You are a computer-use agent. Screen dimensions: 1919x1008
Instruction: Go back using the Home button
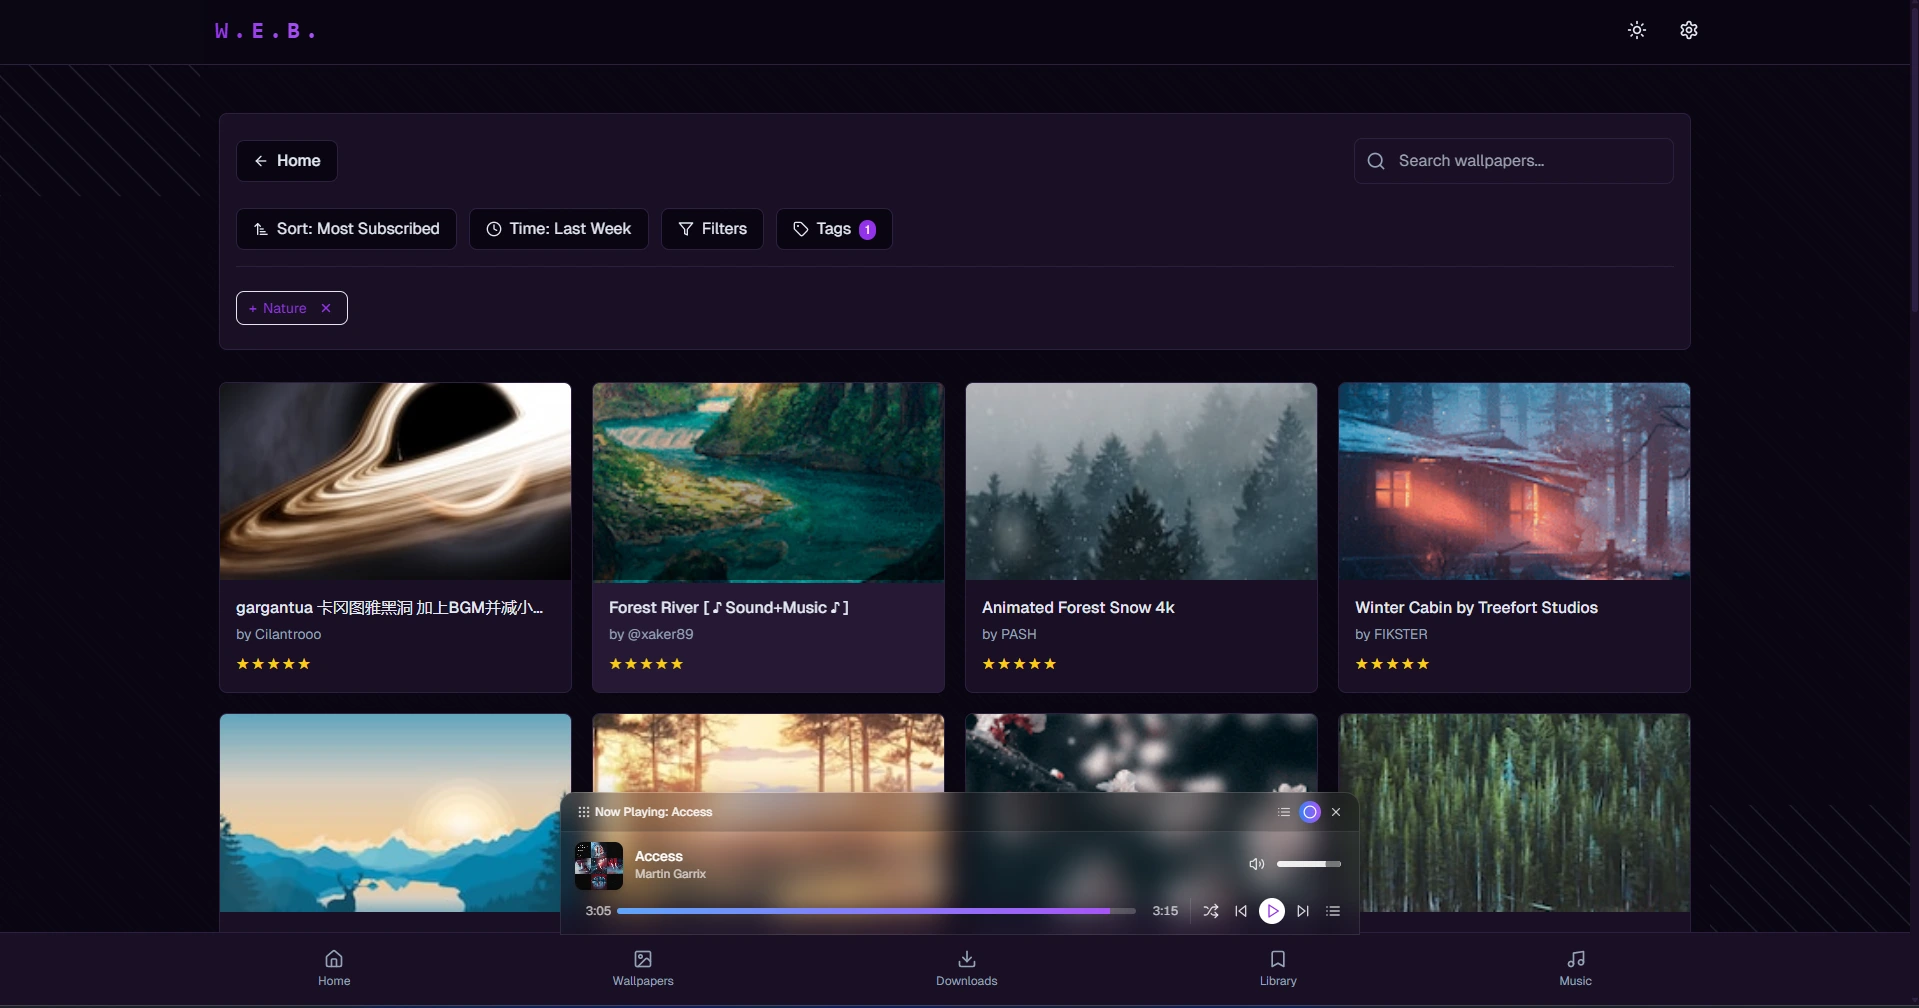[x=286, y=161]
